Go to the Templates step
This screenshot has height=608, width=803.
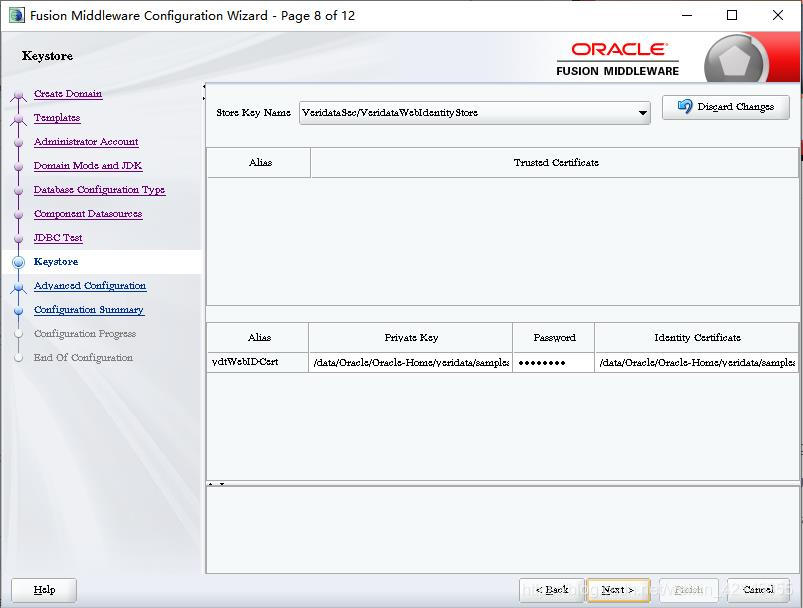[57, 118]
